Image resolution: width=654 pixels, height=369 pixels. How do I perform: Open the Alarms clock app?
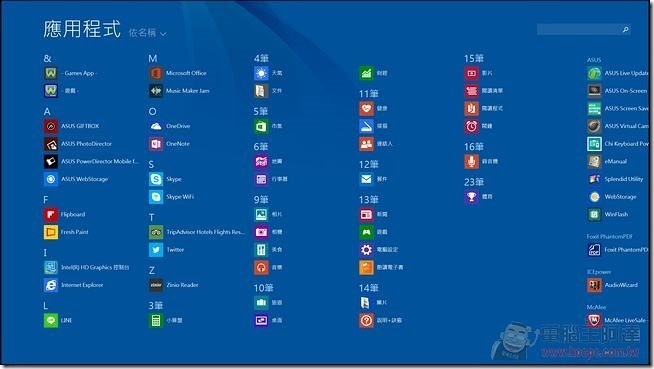coord(479,126)
